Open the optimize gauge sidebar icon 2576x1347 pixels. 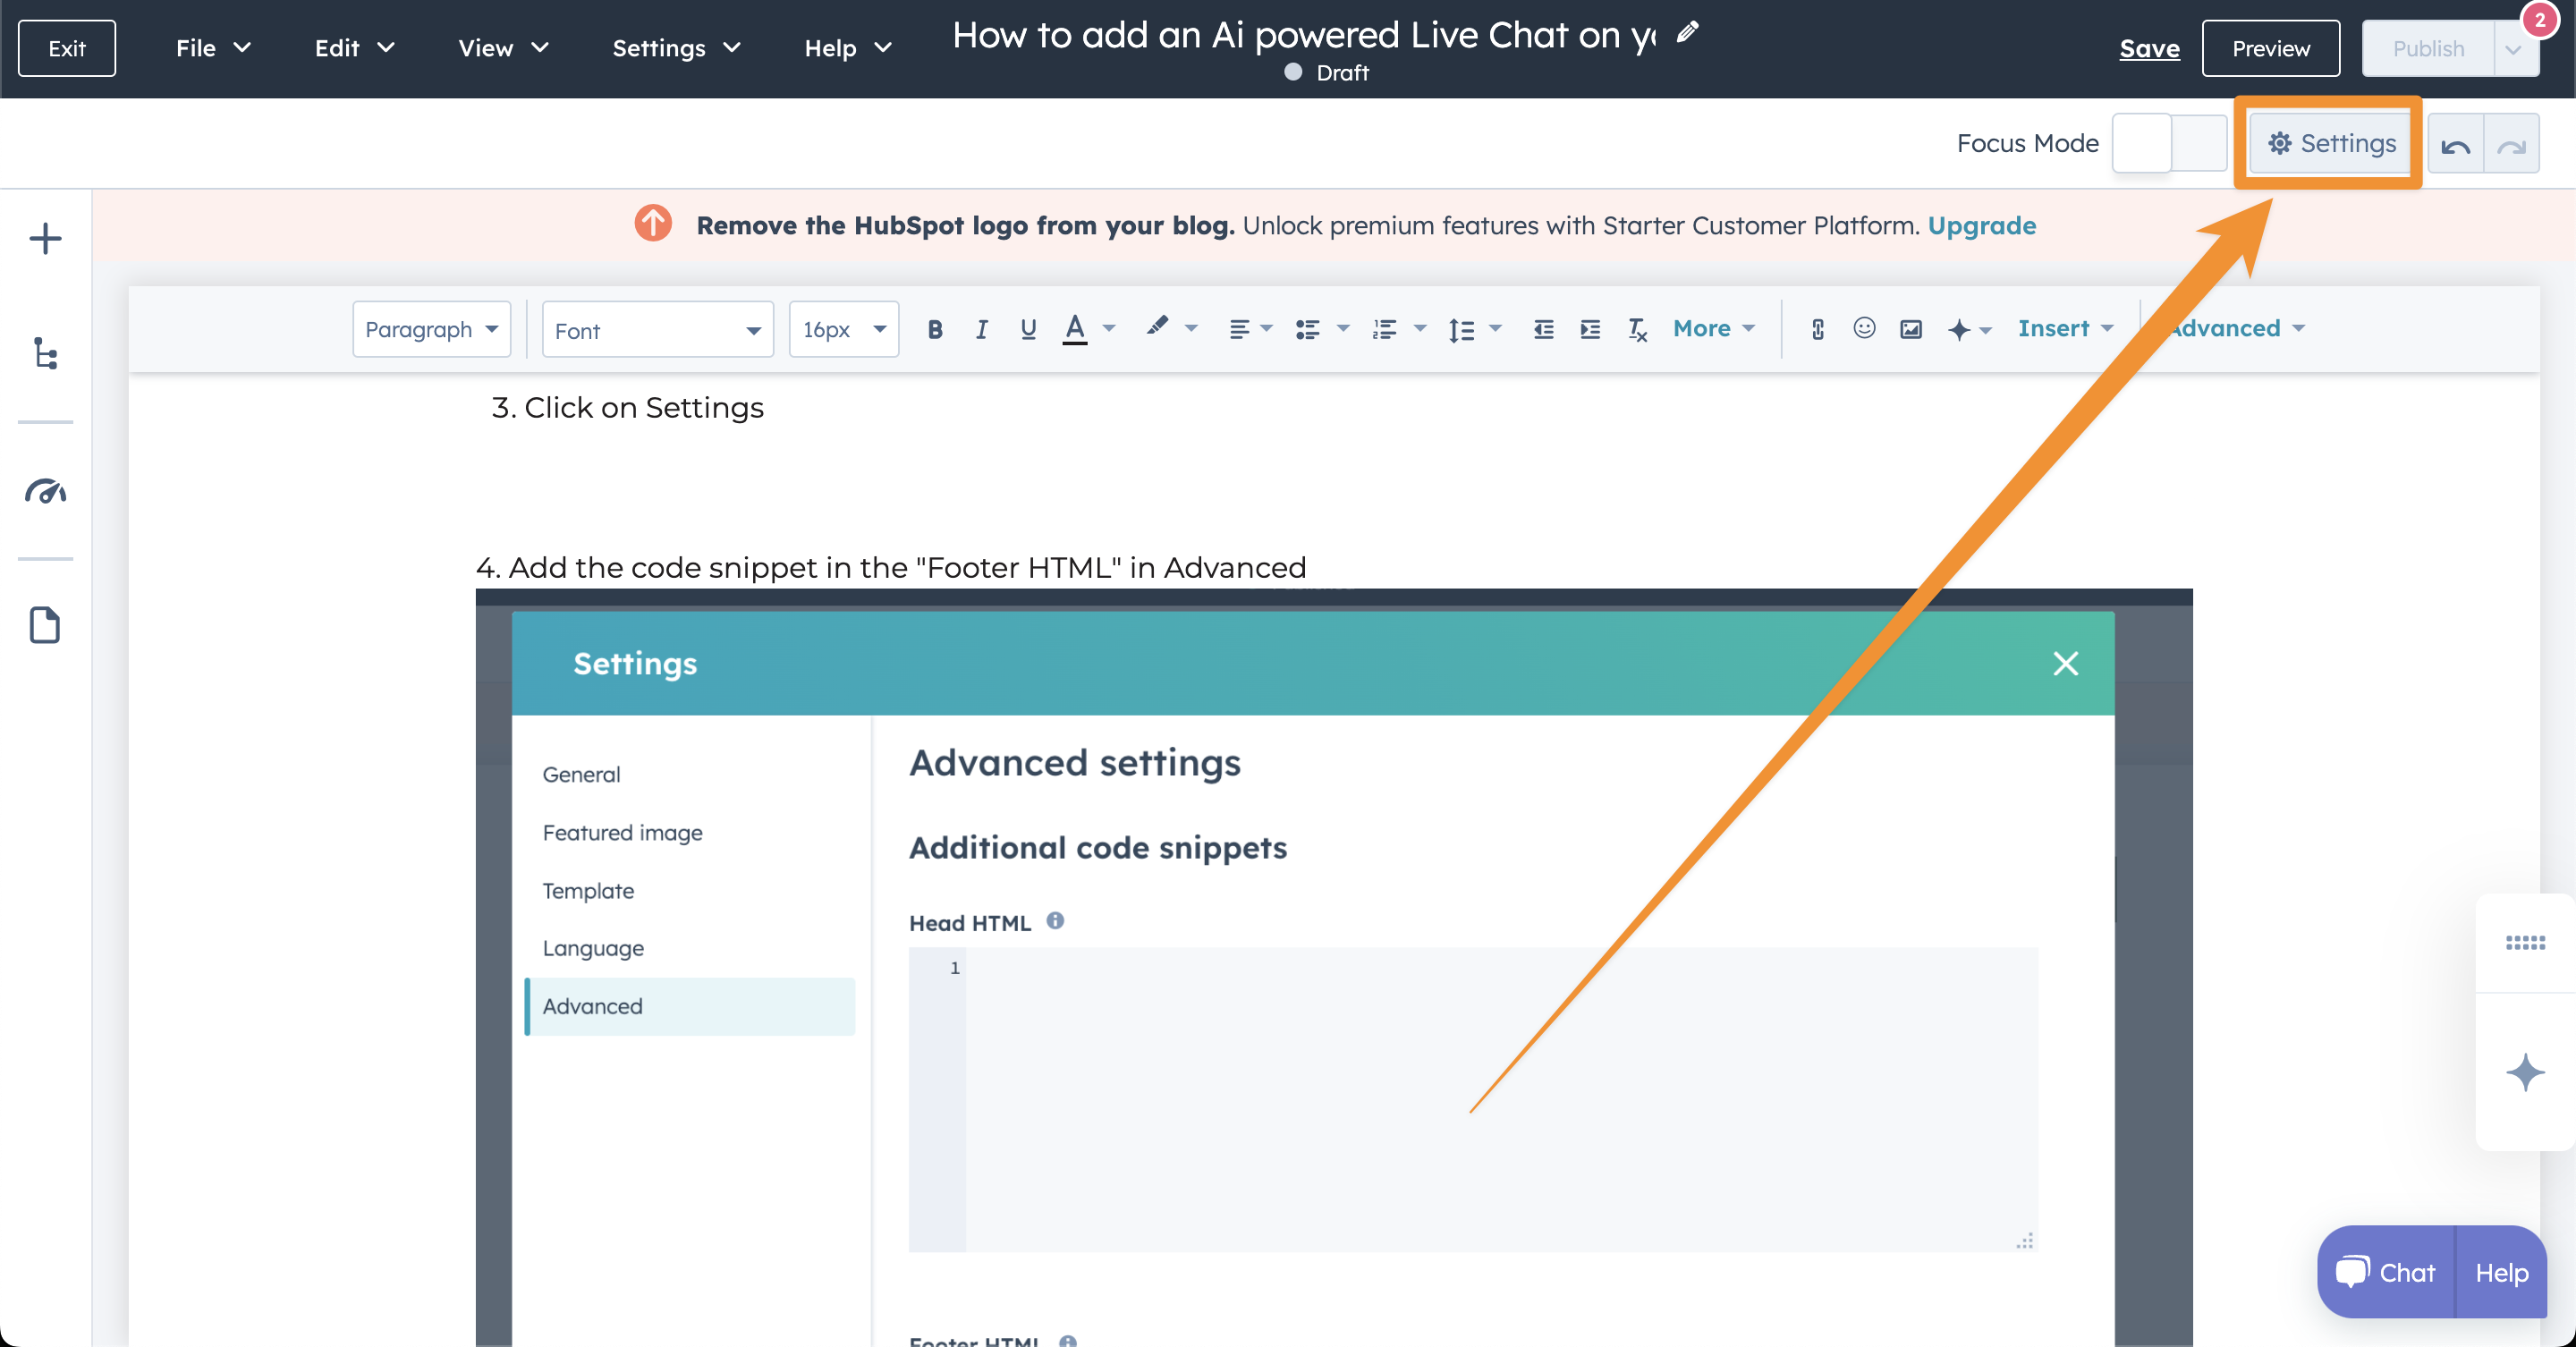tap(45, 491)
